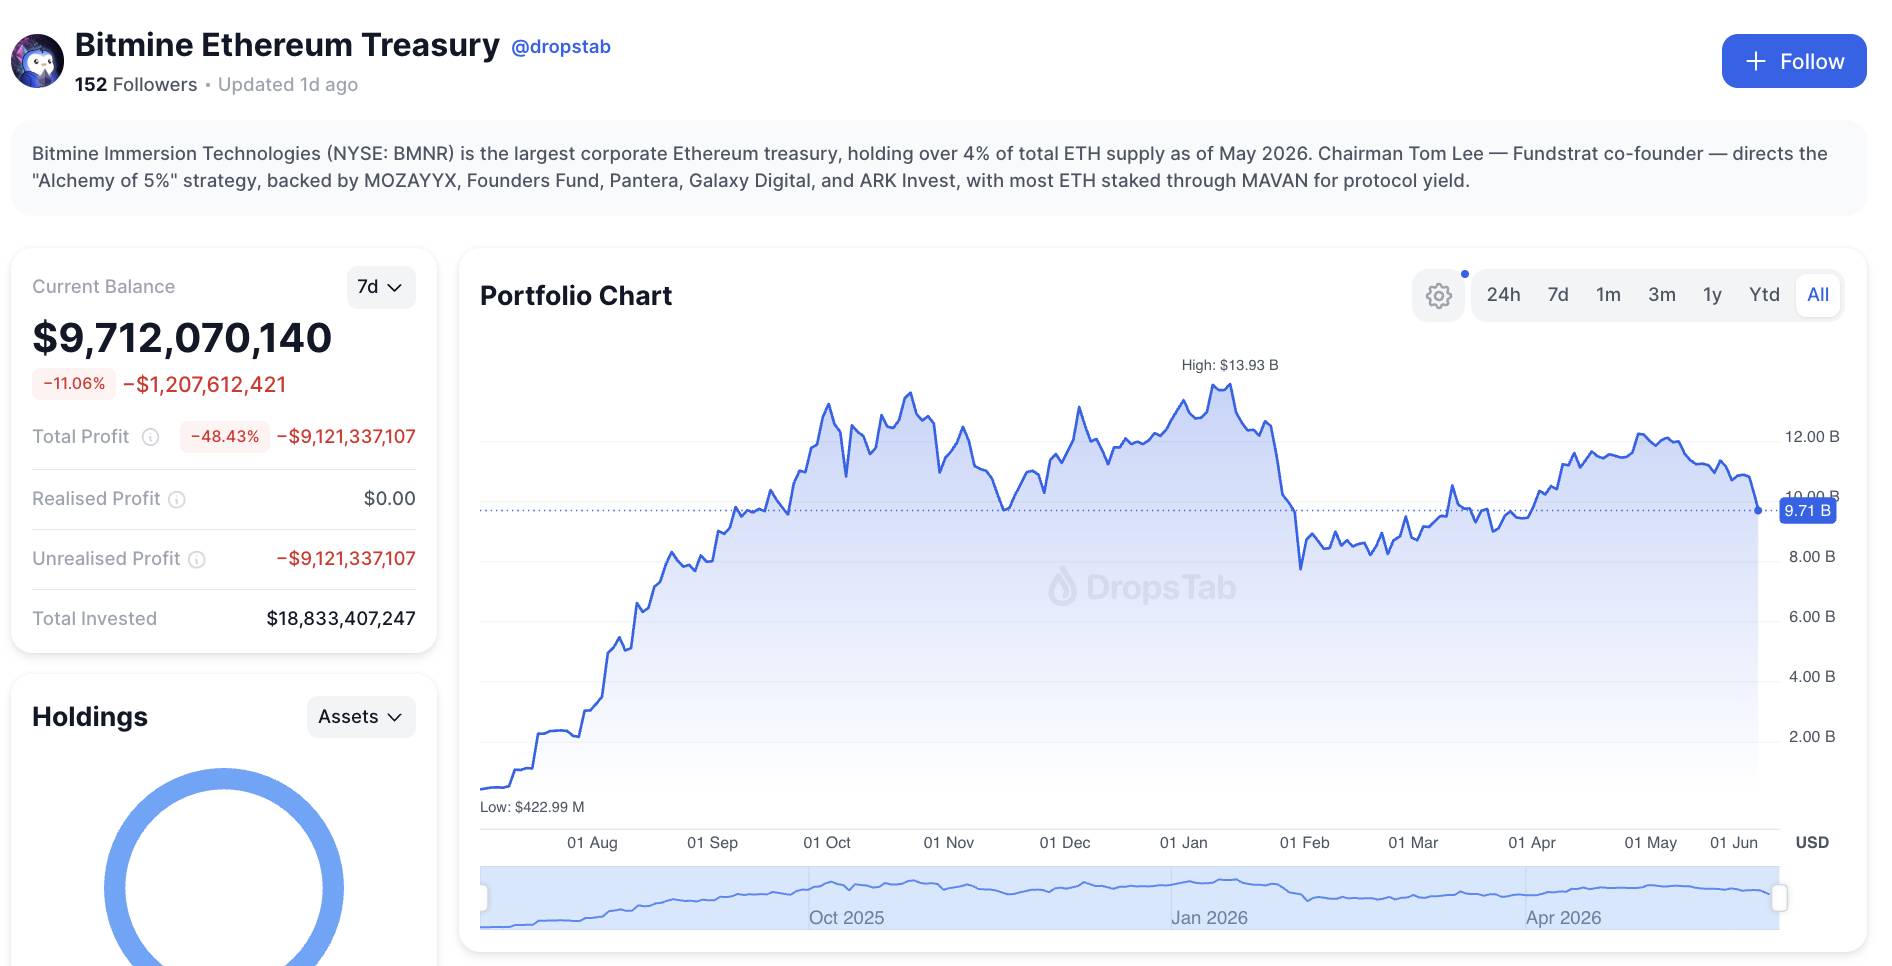Click the 9.71 B current price marker
Screen dimensions: 1892x966
click(x=1807, y=511)
